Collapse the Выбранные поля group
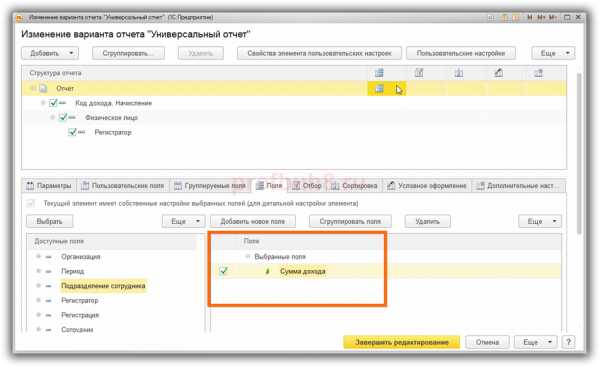 pyautogui.click(x=248, y=256)
